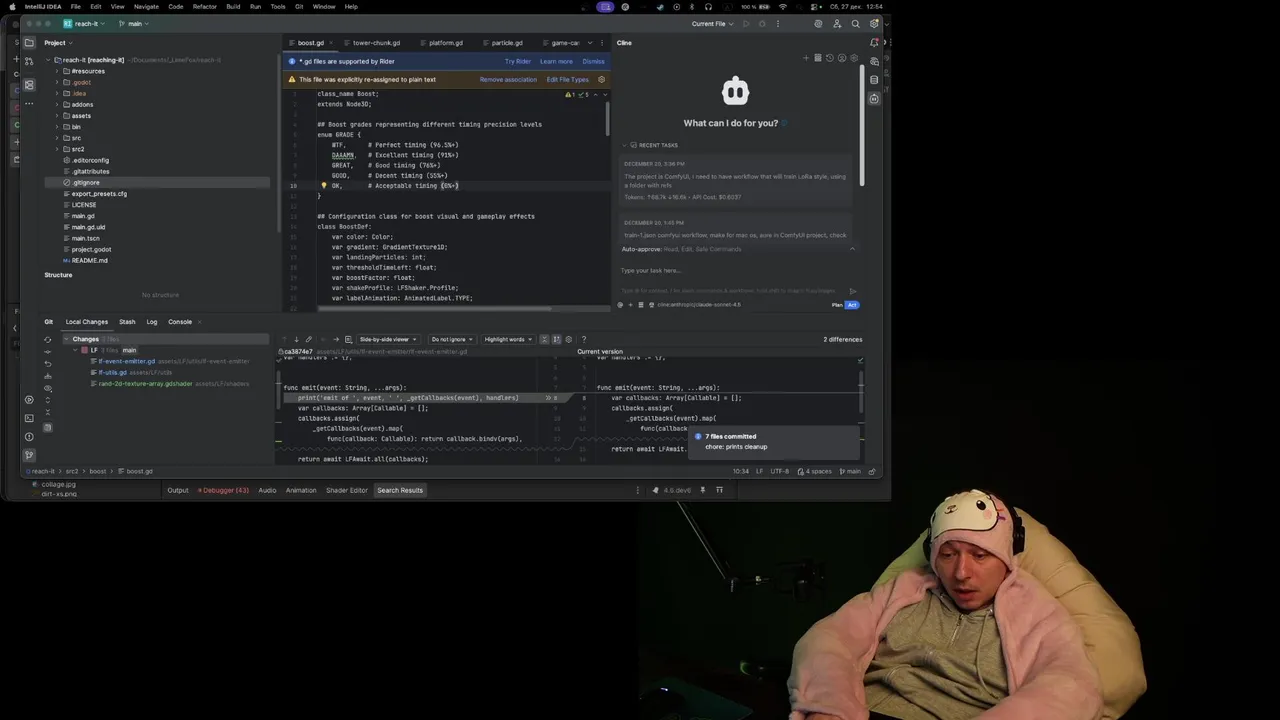Open the Notifications bell on right sidebar

[874, 43]
